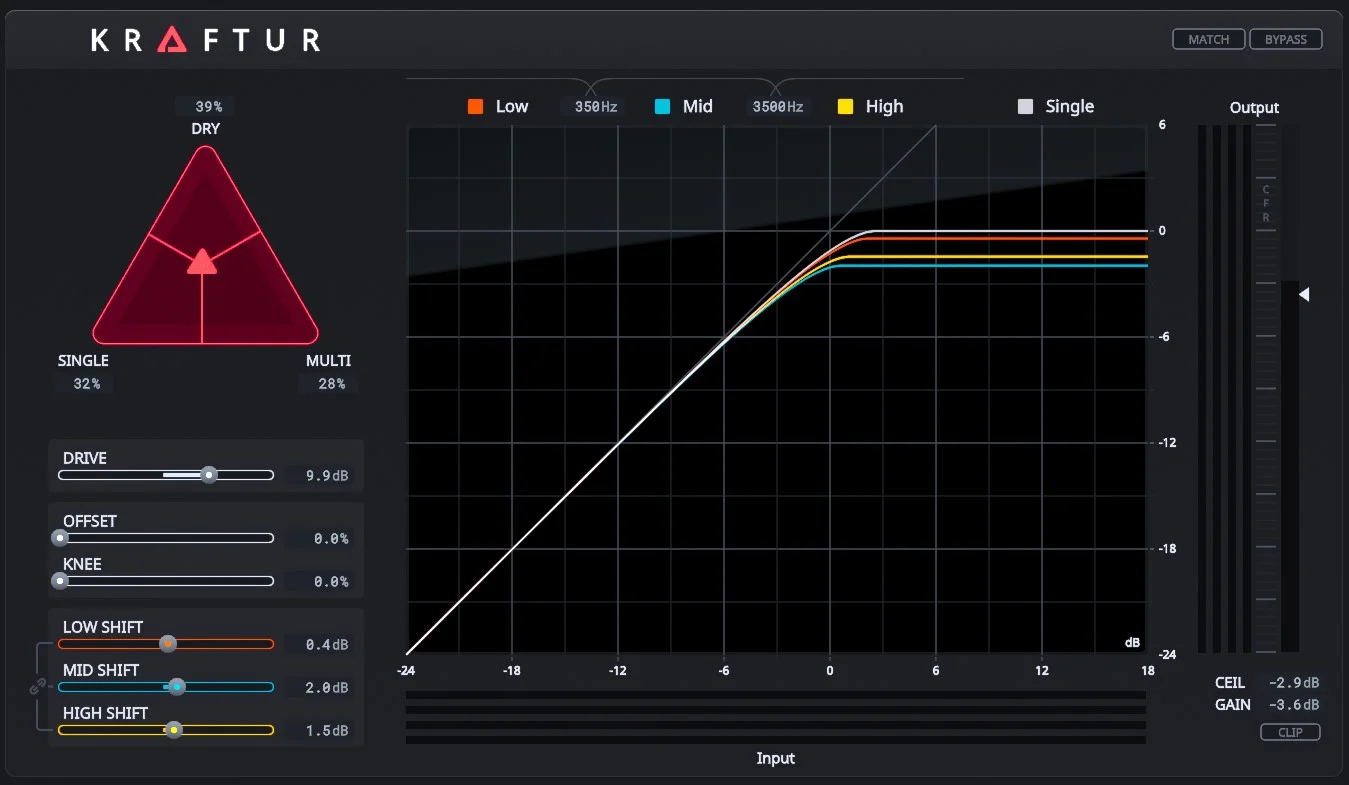The height and width of the screenshot is (785, 1349).
Task: Click the KNEE 0.0% value field
Action: point(322,582)
